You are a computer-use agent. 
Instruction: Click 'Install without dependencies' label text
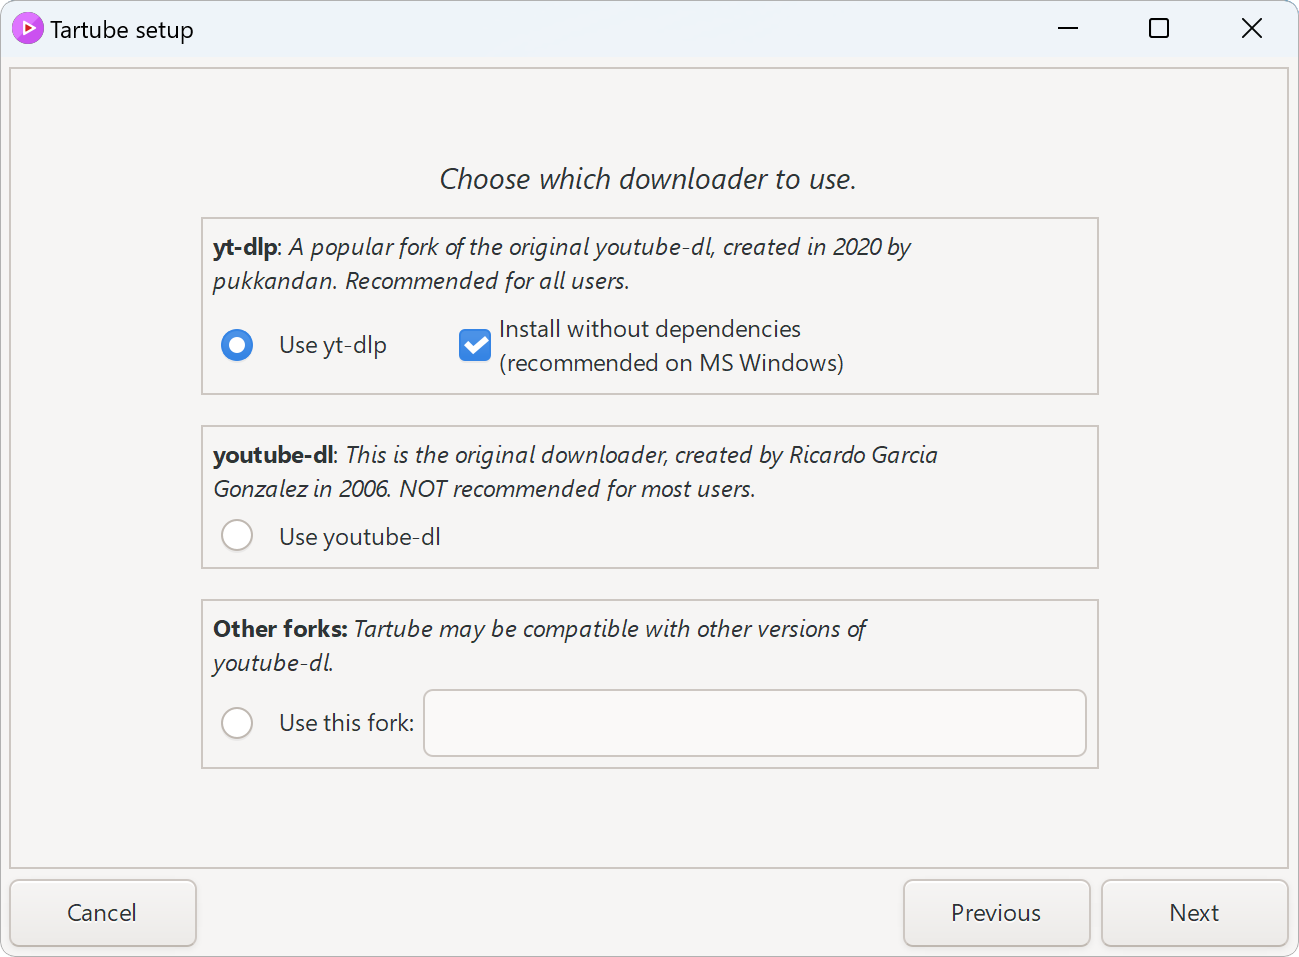tap(671, 346)
